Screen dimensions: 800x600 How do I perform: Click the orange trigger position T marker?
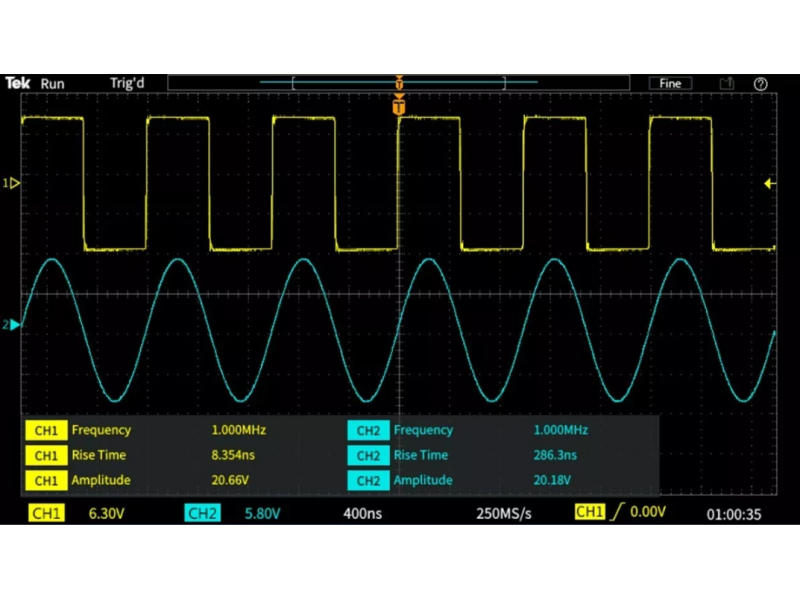399,105
